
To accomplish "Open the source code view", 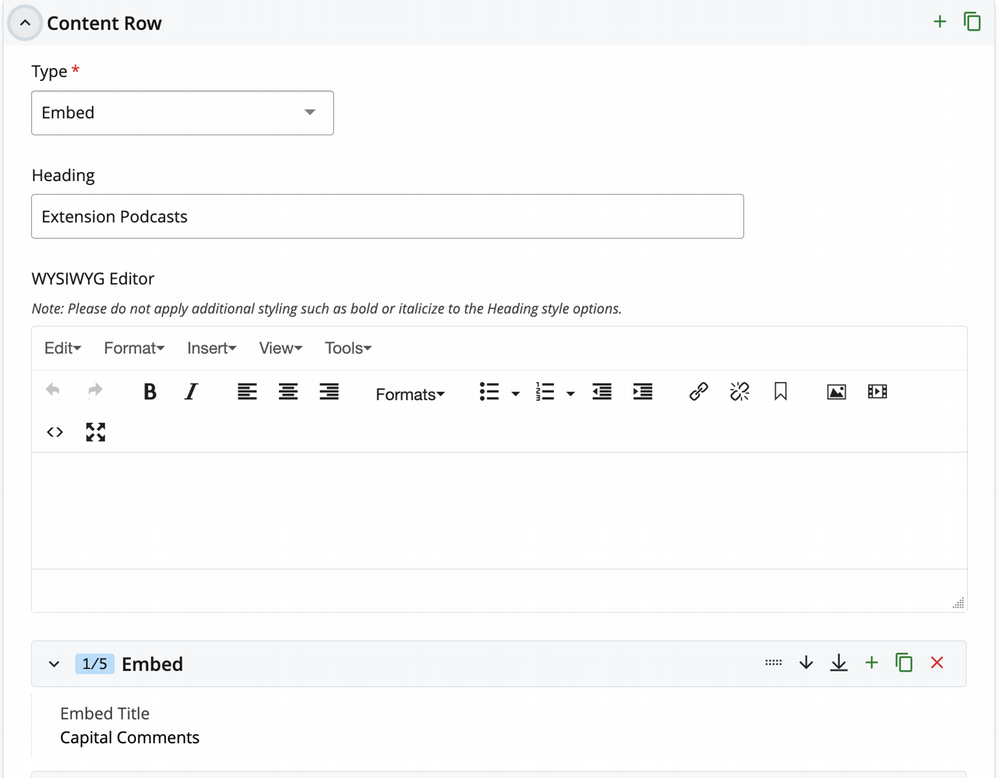I will (x=55, y=432).
